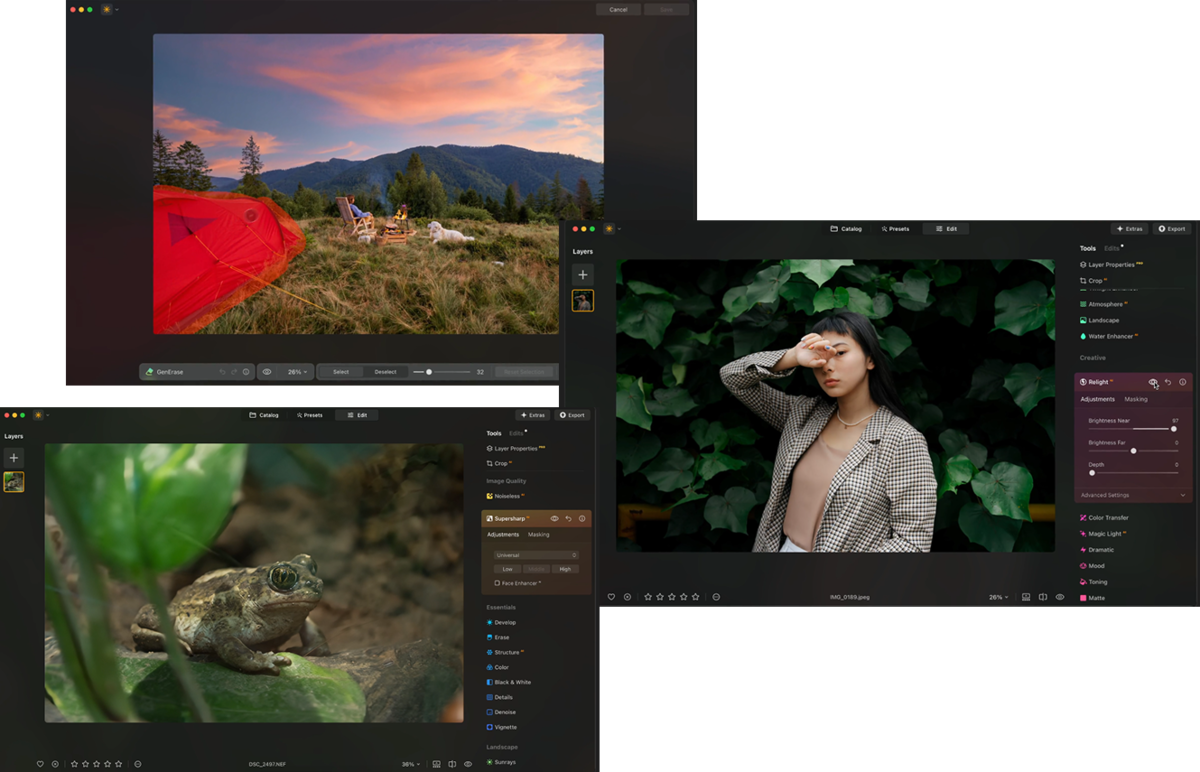The width and height of the screenshot is (1200, 772).
Task: Select the Black & White tool
Action: point(516,681)
